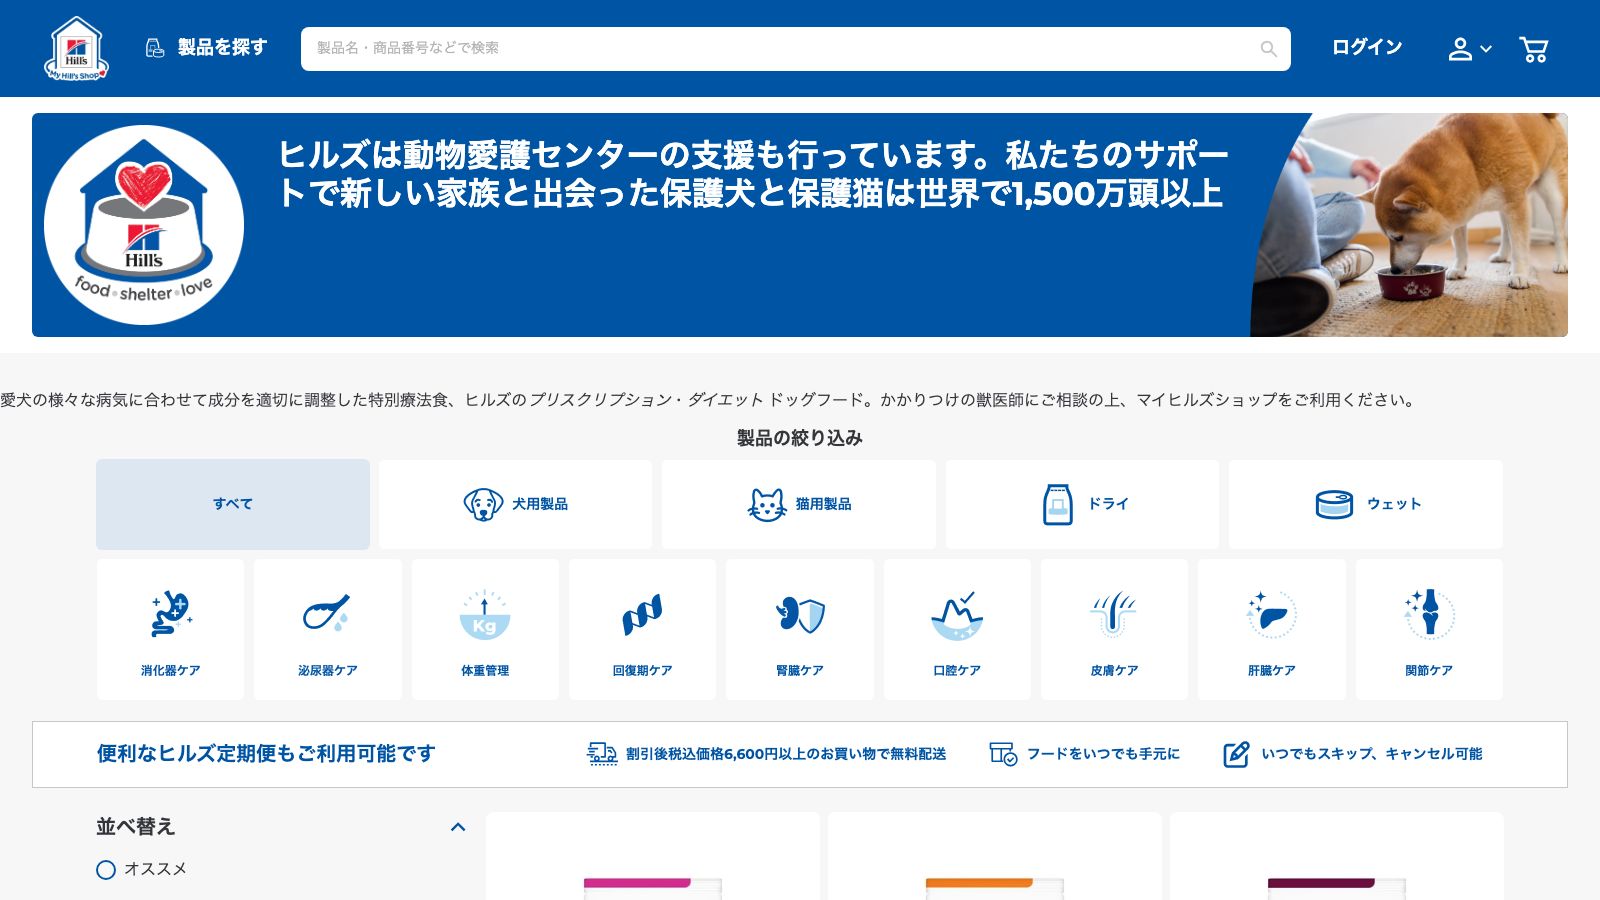The image size is (1600, 900).
Task: Select 回復期ケア recovery care icon
Action: pyautogui.click(x=642, y=629)
